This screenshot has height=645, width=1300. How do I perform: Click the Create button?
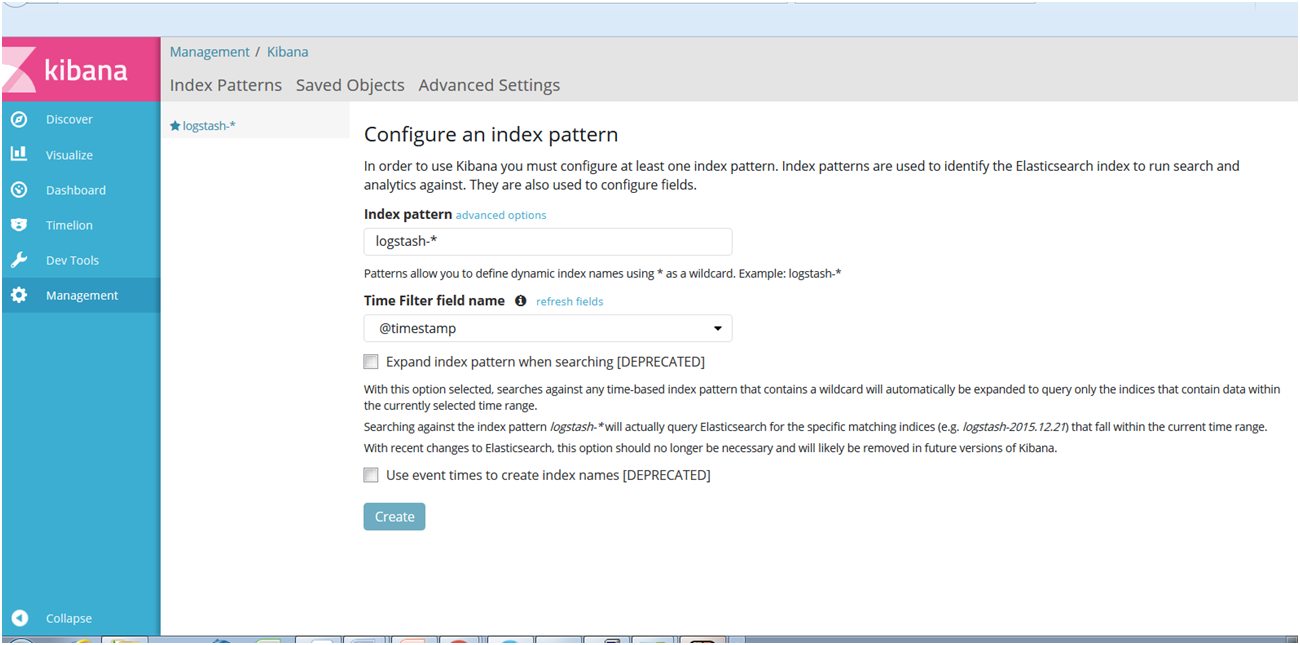[x=394, y=516]
